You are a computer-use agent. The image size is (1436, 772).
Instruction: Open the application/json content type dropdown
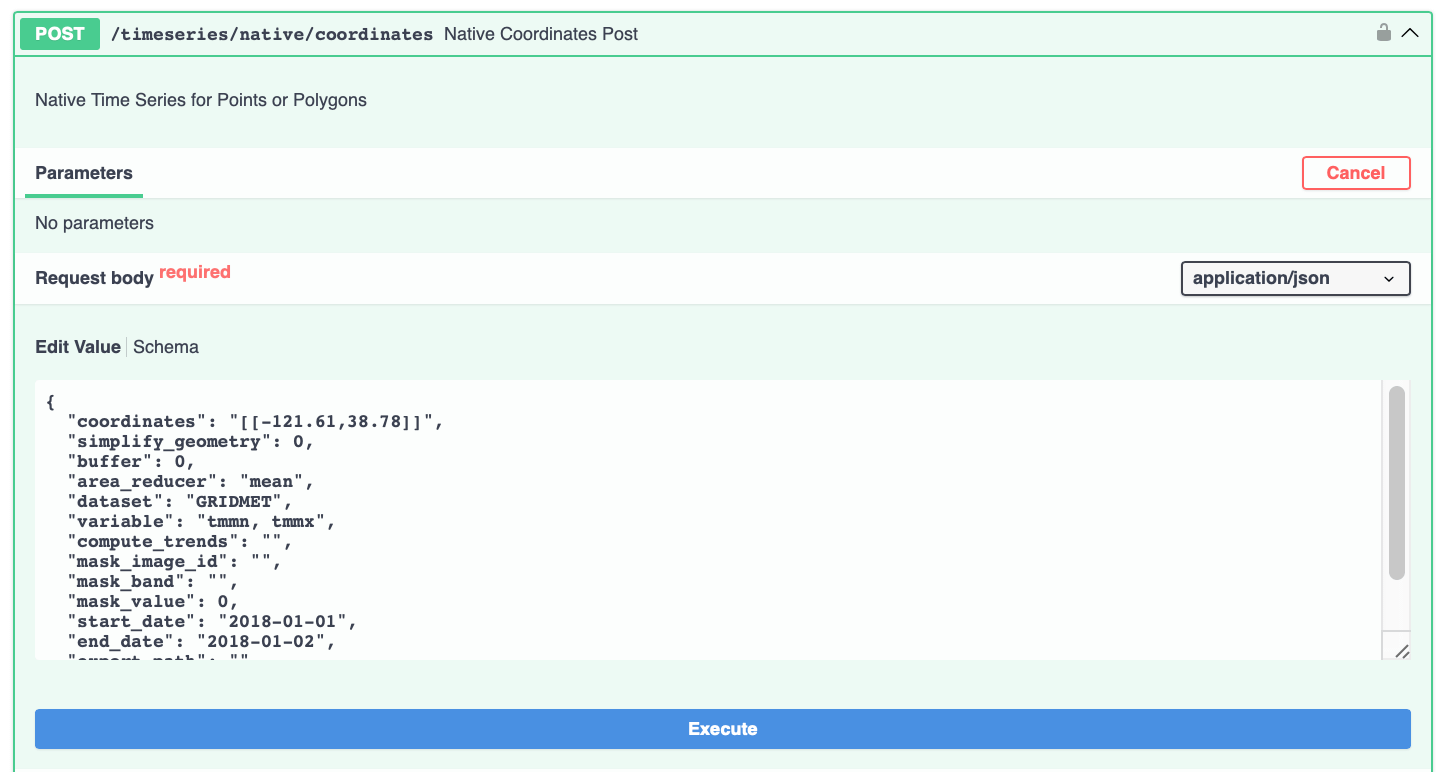(x=1295, y=279)
